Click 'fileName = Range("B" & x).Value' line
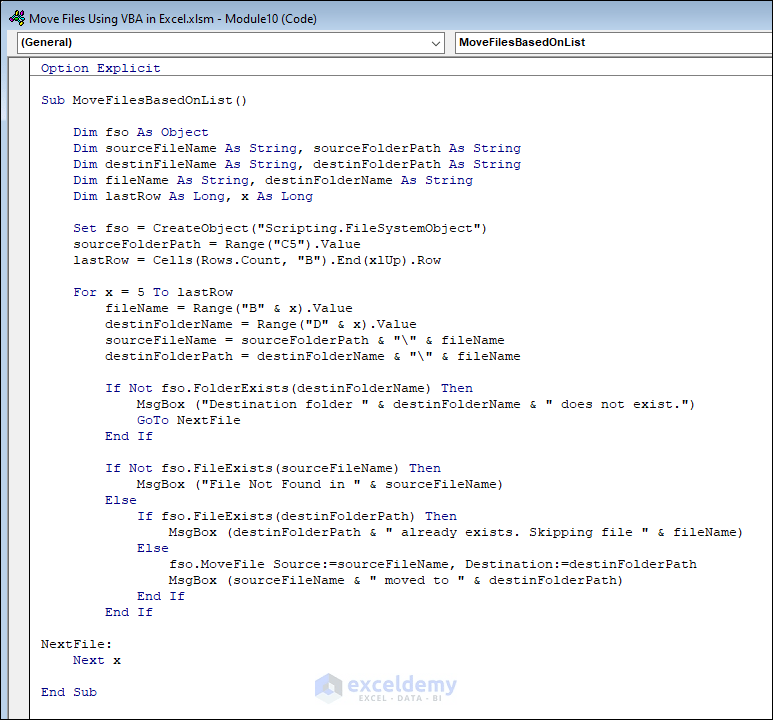 pyautogui.click(x=229, y=308)
